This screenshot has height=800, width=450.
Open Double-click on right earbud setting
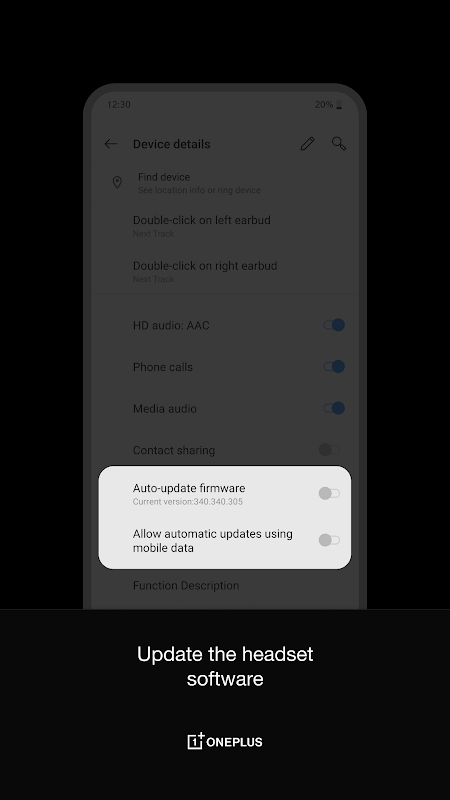(225, 271)
